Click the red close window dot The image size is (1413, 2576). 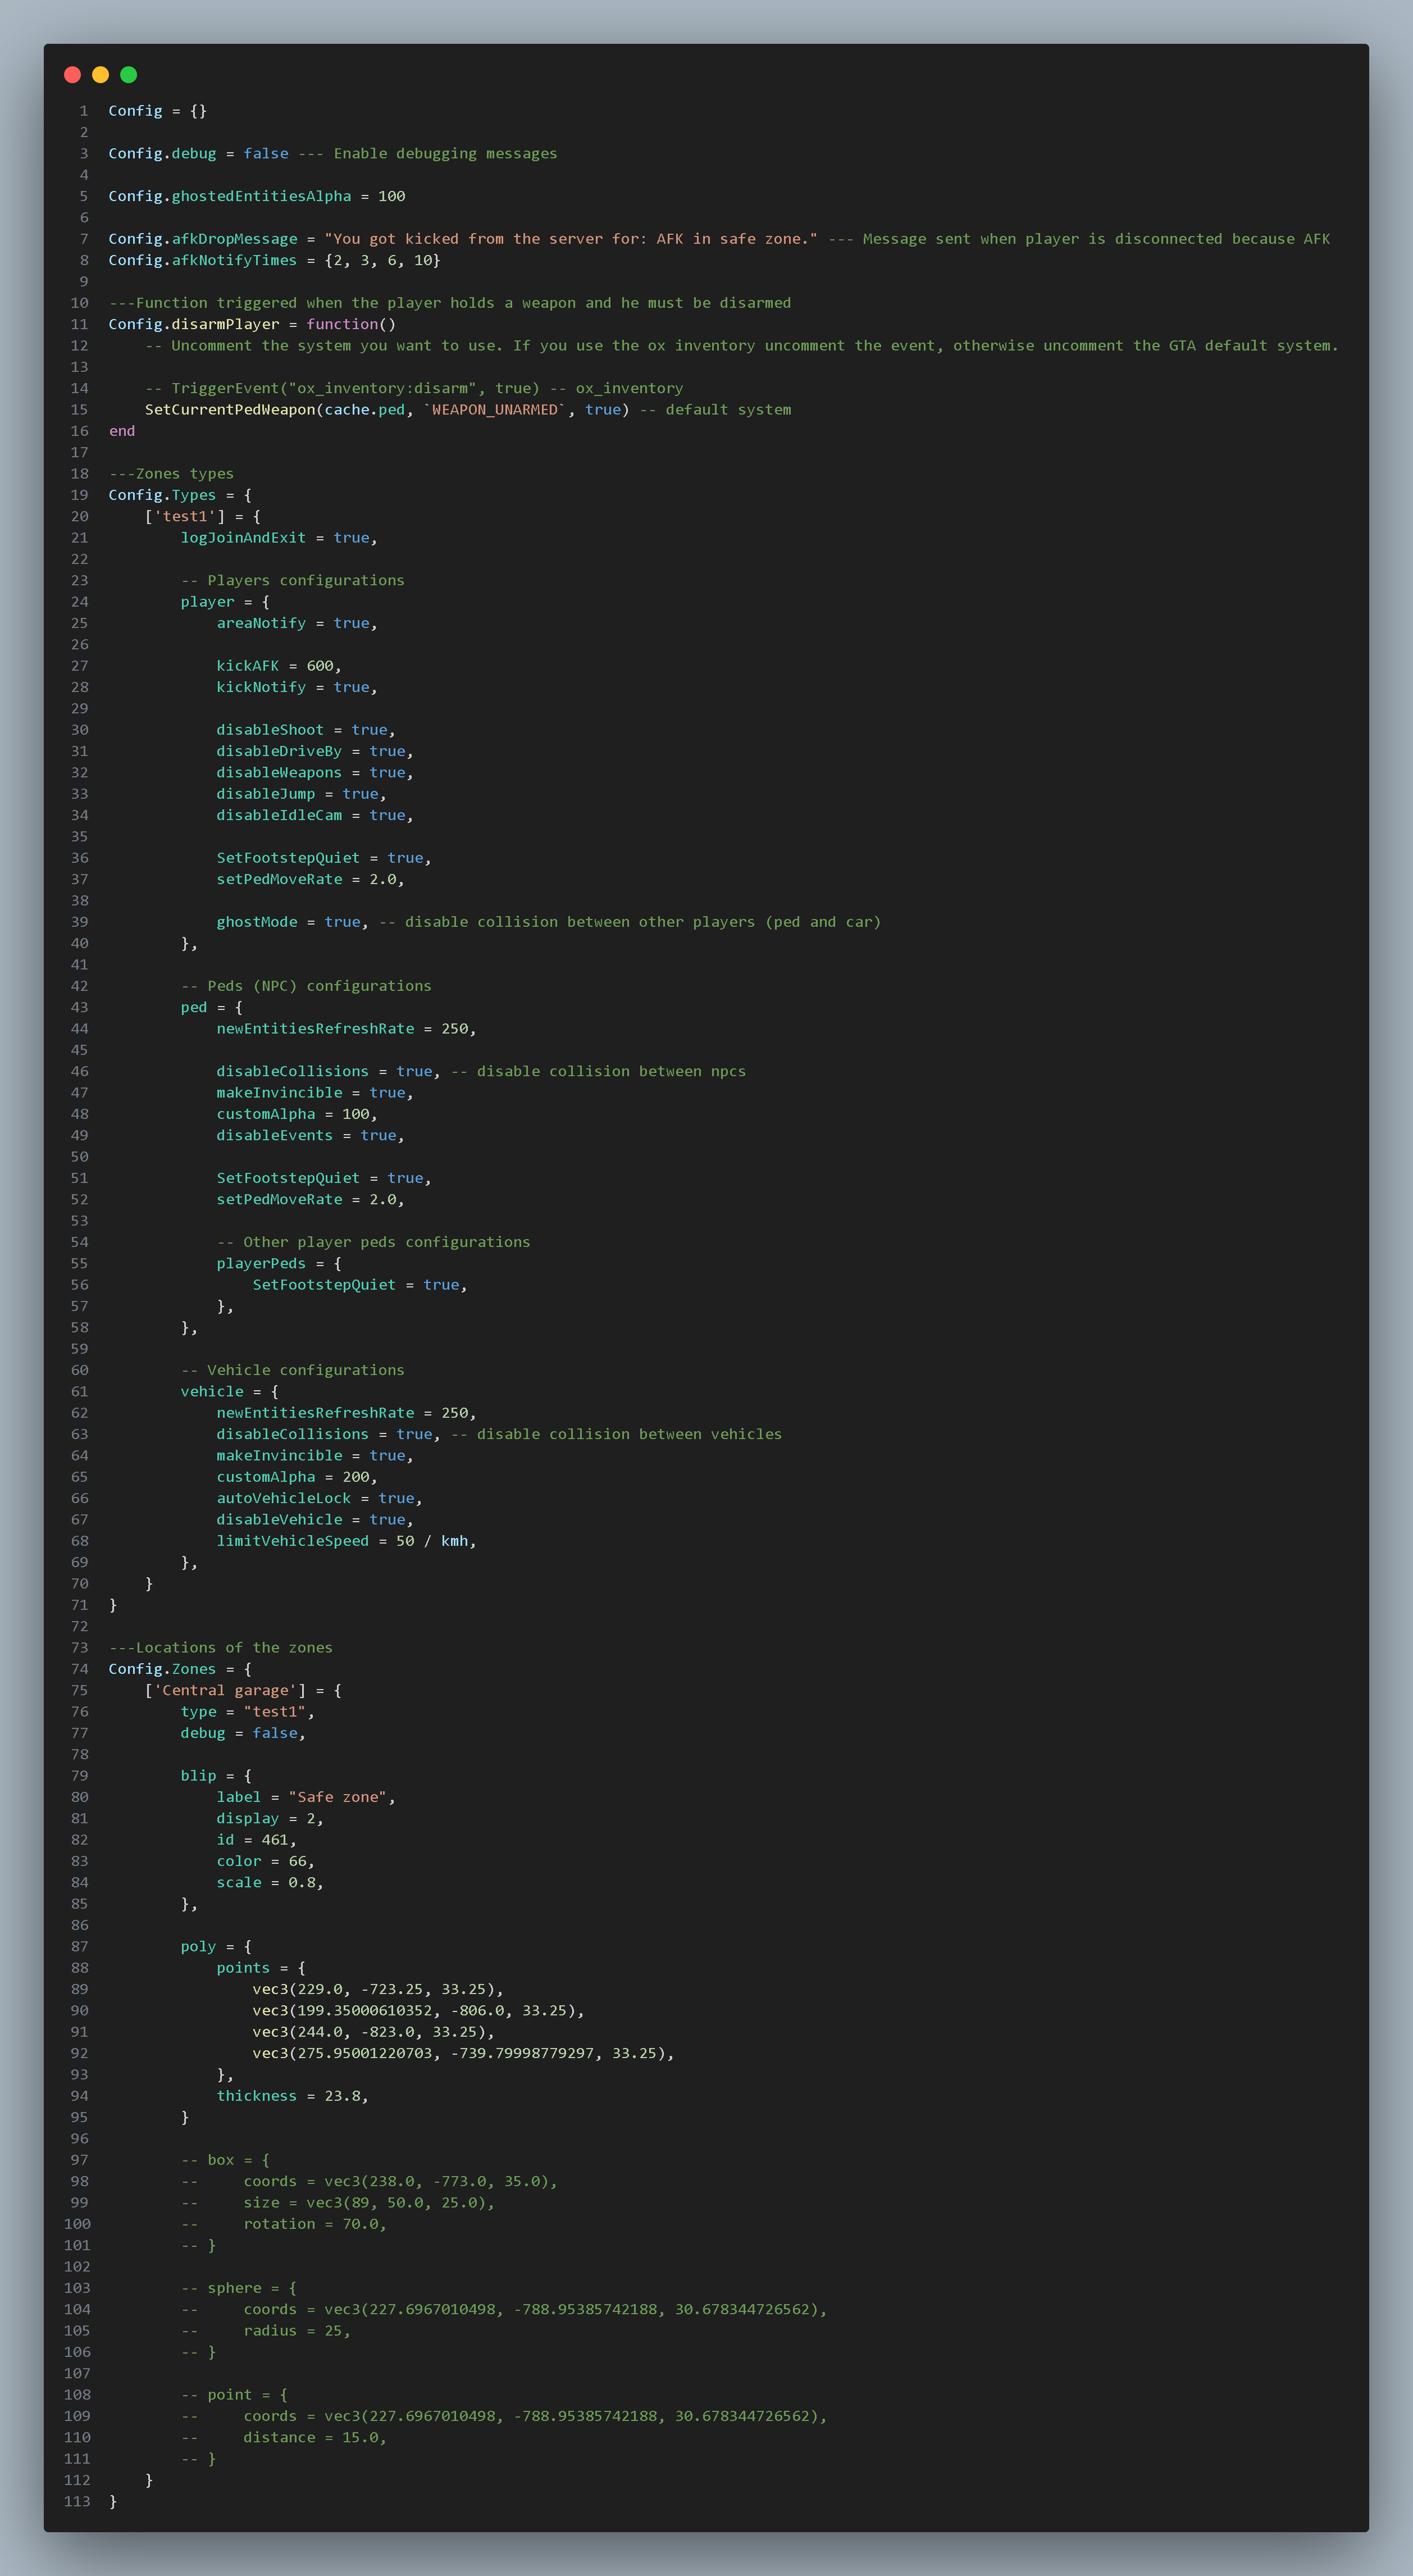pos(72,75)
